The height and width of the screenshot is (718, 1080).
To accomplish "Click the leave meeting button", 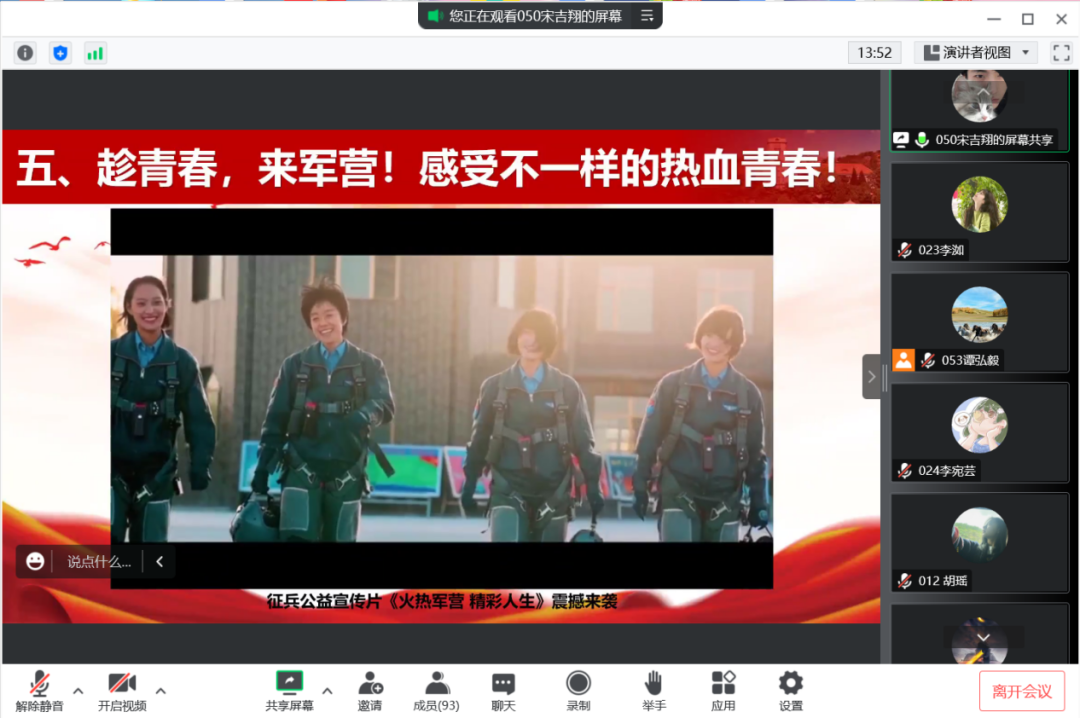I will [x=1021, y=691].
